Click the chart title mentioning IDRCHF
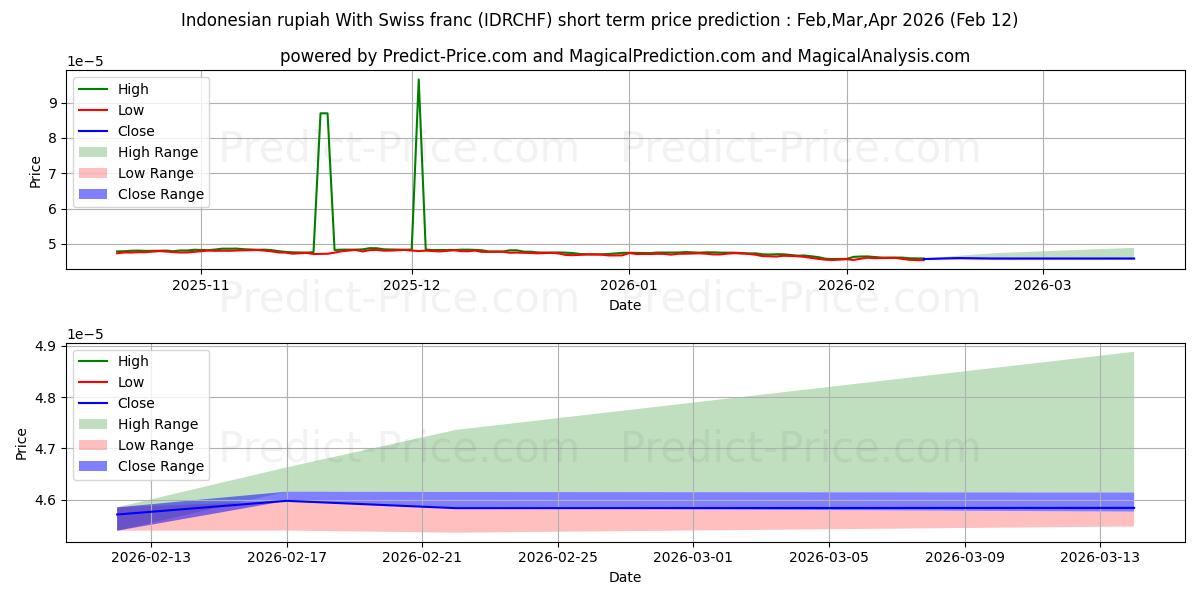1200x600 pixels. pyautogui.click(x=600, y=20)
